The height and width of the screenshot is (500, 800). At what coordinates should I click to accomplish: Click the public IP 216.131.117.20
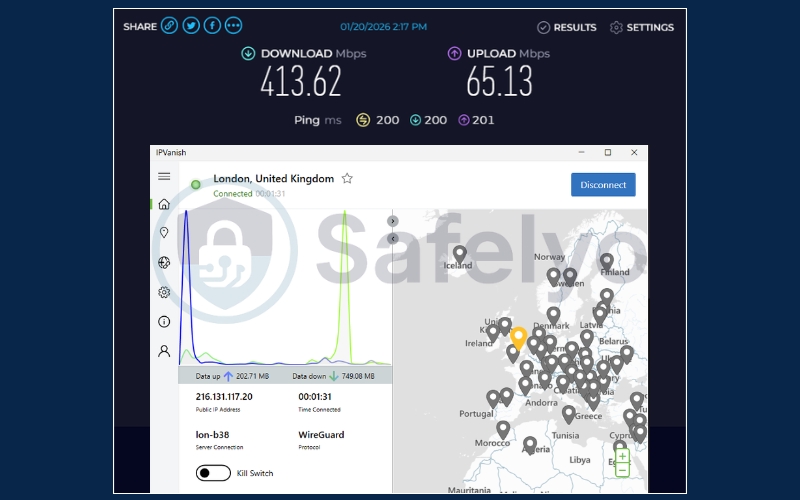click(x=224, y=396)
